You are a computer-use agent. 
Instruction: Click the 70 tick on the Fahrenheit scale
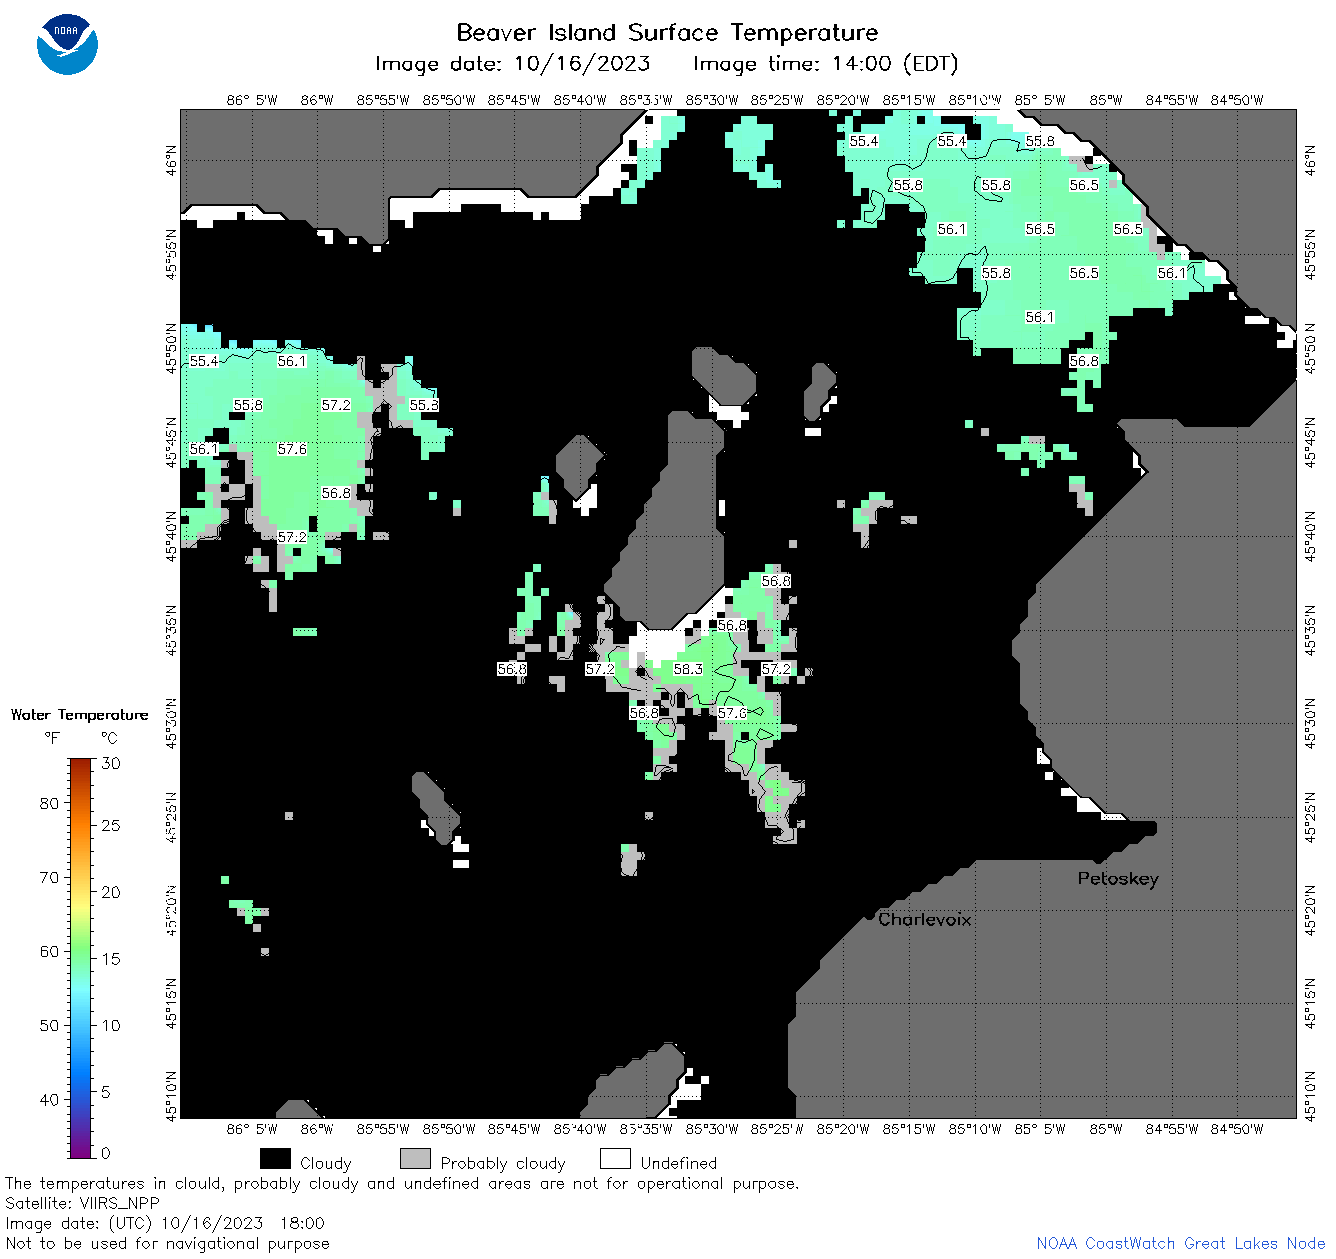pyautogui.click(x=49, y=877)
